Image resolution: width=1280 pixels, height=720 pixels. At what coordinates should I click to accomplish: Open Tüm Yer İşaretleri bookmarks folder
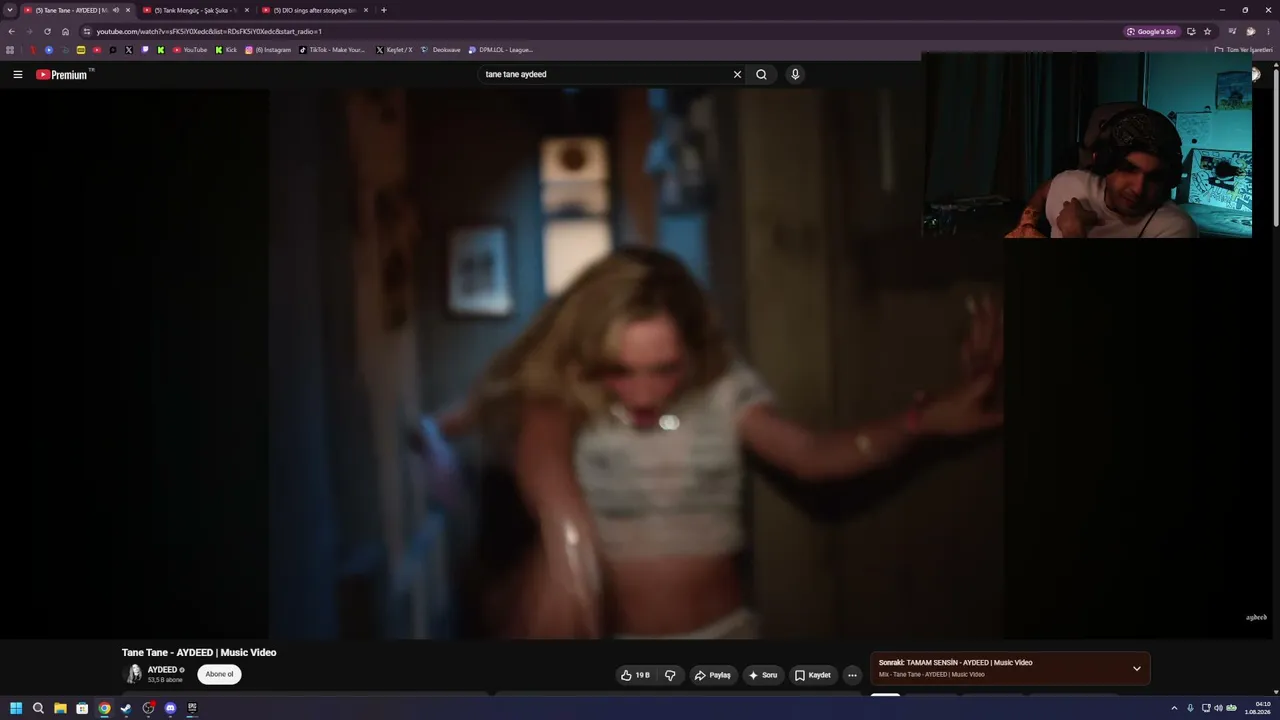[x=1243, y=49]
